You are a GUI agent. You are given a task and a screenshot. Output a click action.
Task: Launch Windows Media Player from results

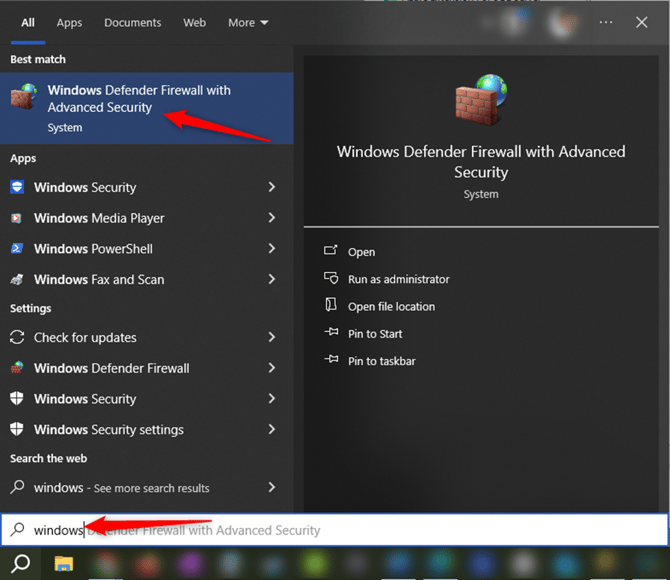[x=99, y=218]
